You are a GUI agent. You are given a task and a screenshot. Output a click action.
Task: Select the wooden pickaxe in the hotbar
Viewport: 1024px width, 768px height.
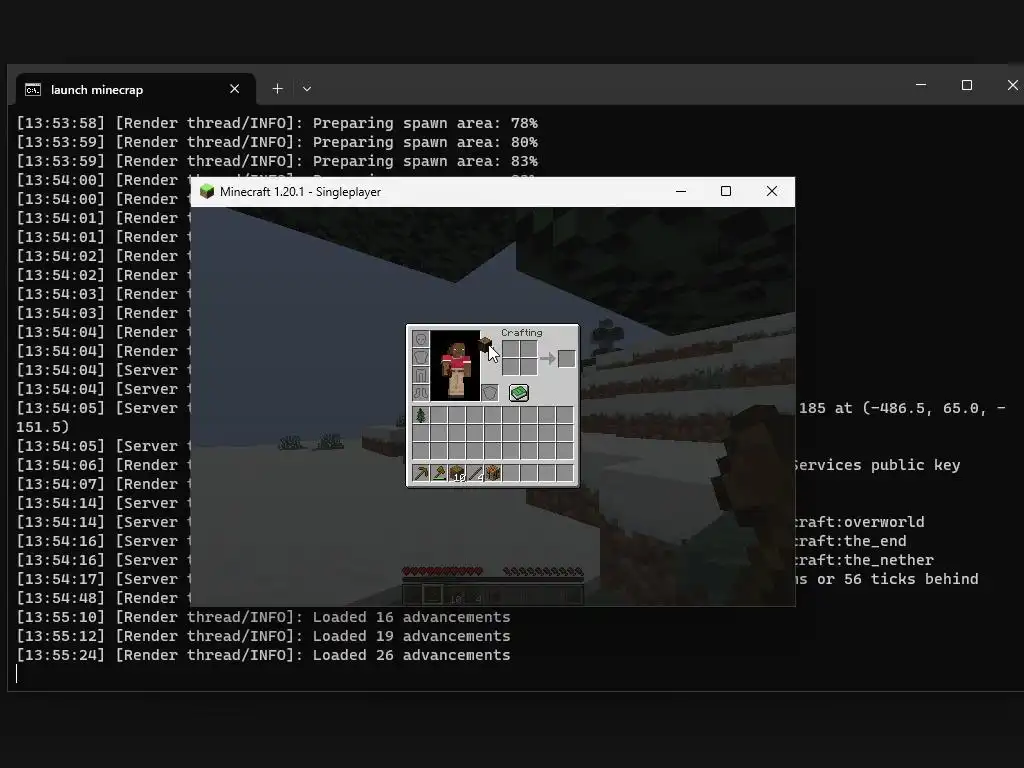click(421, 472)
